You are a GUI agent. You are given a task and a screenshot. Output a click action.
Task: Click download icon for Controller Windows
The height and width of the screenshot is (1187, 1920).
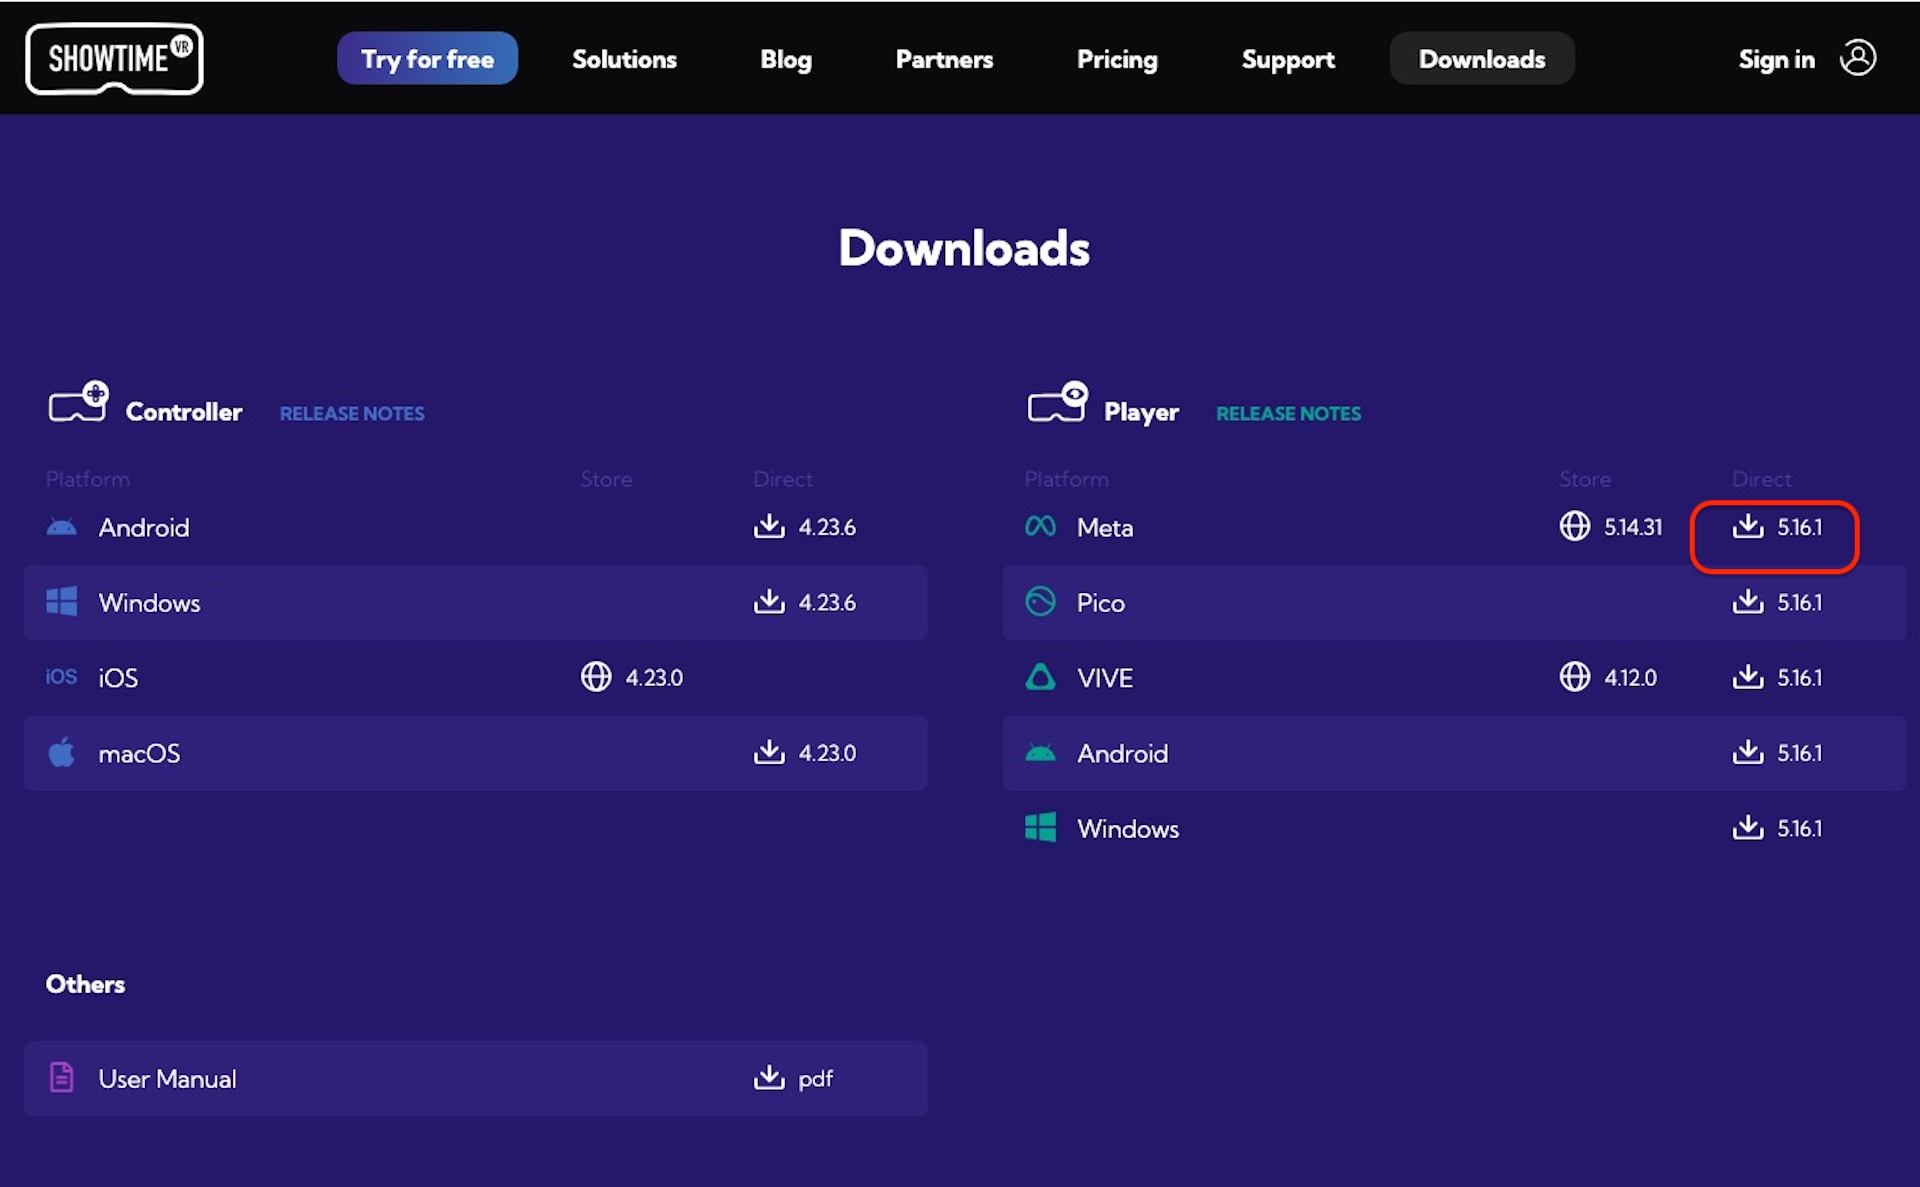769,601
